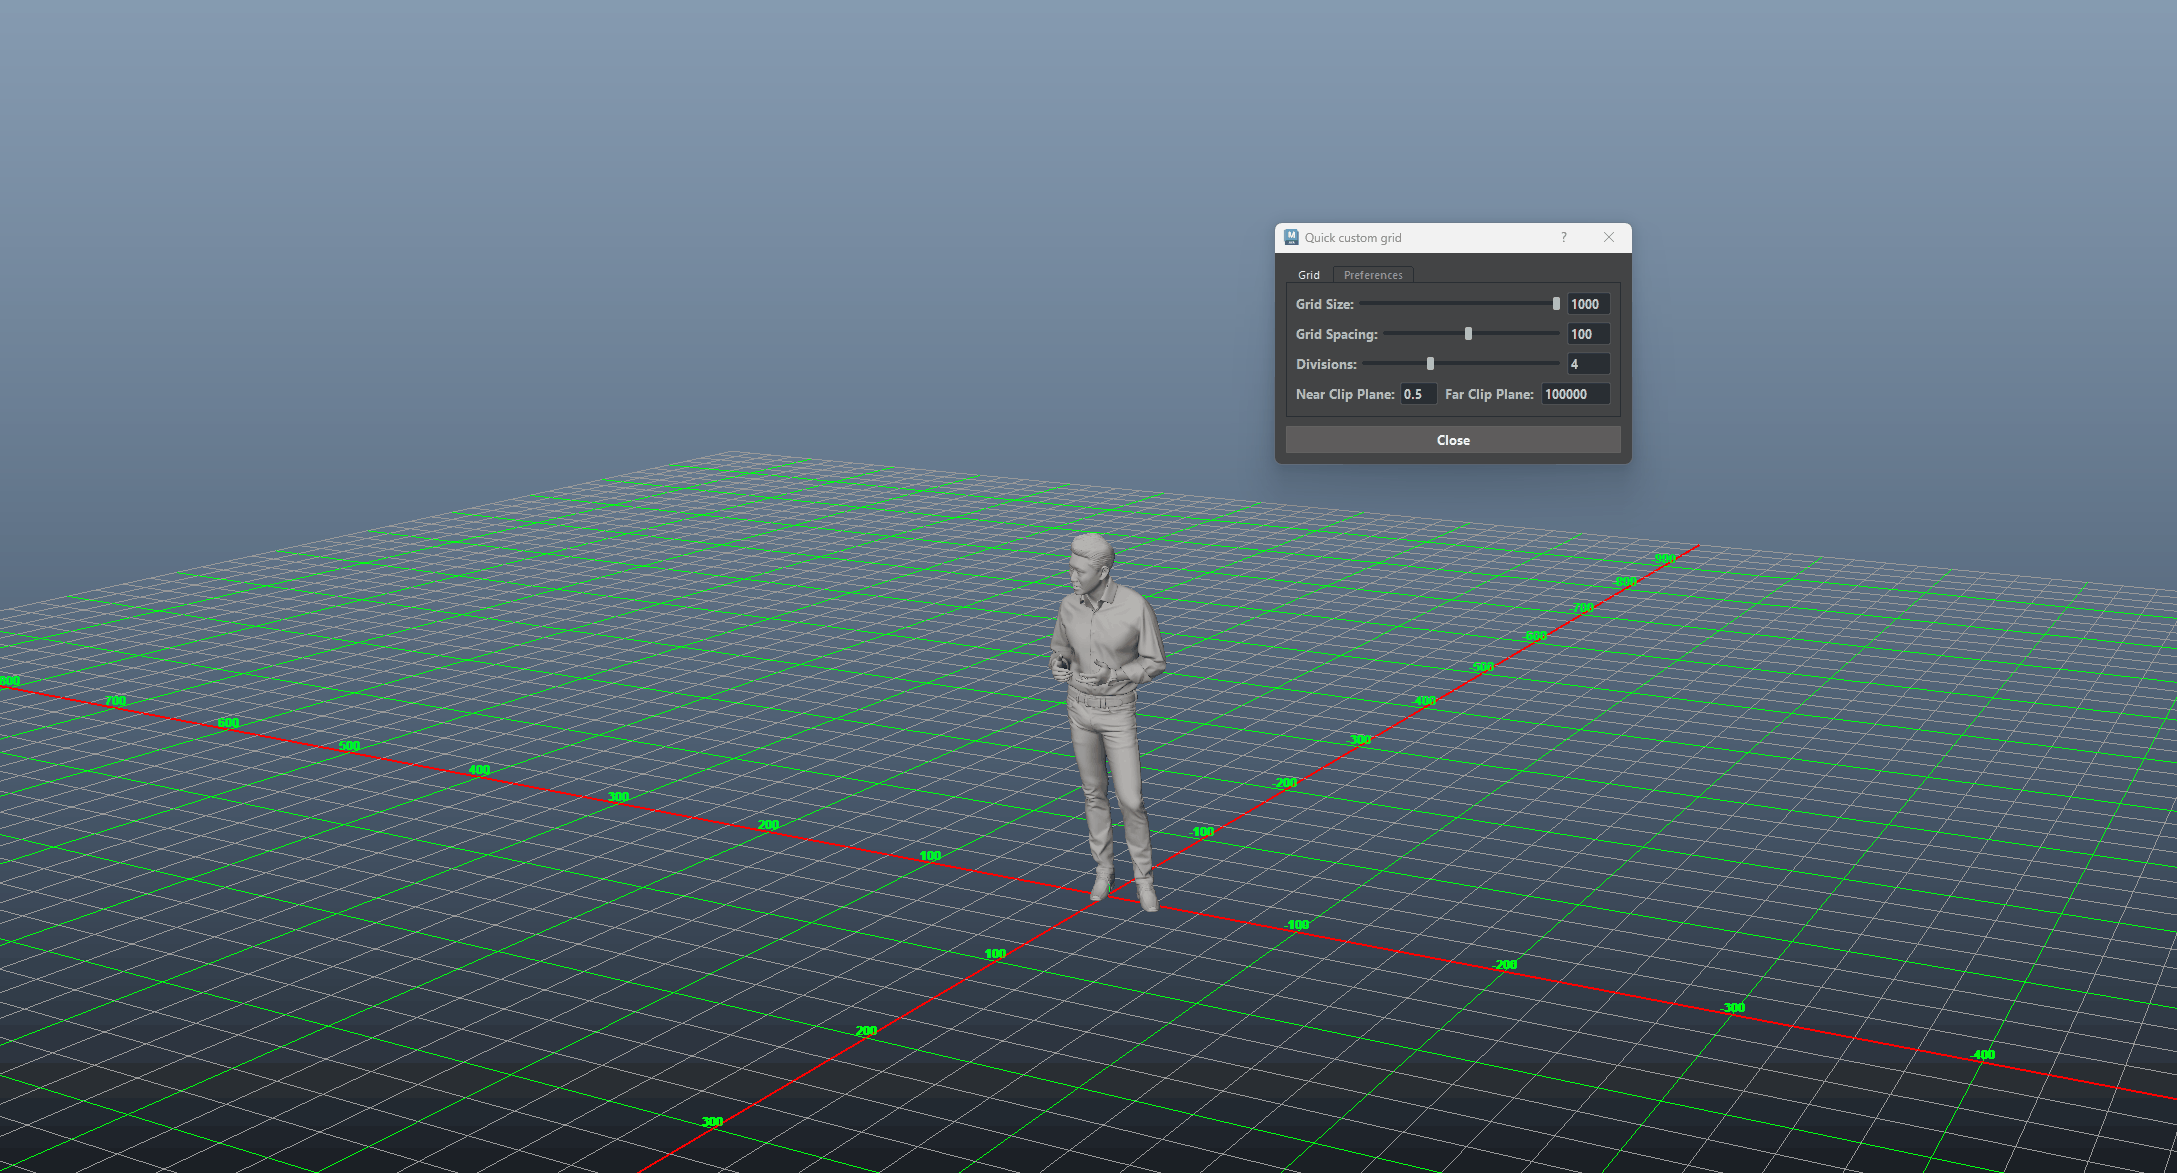This screenshot has width=2177, height=1173.
Task: Click the Near Clip Plane input field
Action: pyautogui.click(x=1418, y=394)
